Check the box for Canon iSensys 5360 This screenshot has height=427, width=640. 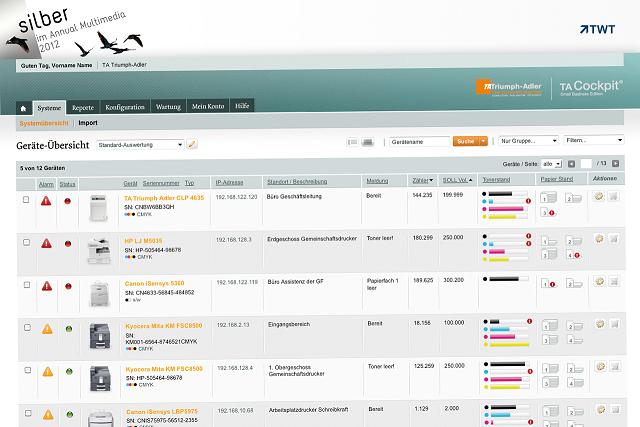(27, 285)
